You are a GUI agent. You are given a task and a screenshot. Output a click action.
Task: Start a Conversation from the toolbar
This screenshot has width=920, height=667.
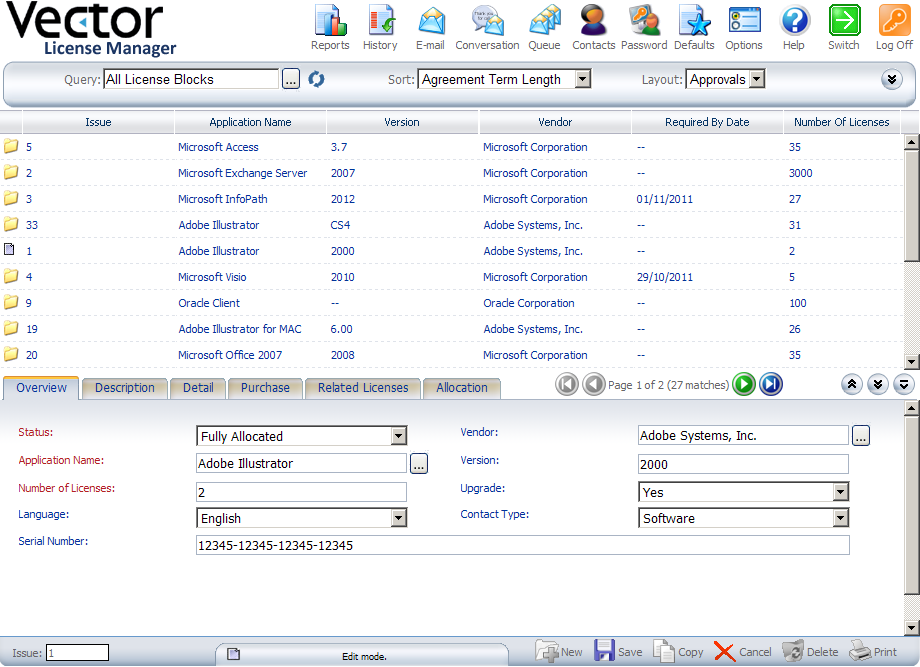click(487, 27)
